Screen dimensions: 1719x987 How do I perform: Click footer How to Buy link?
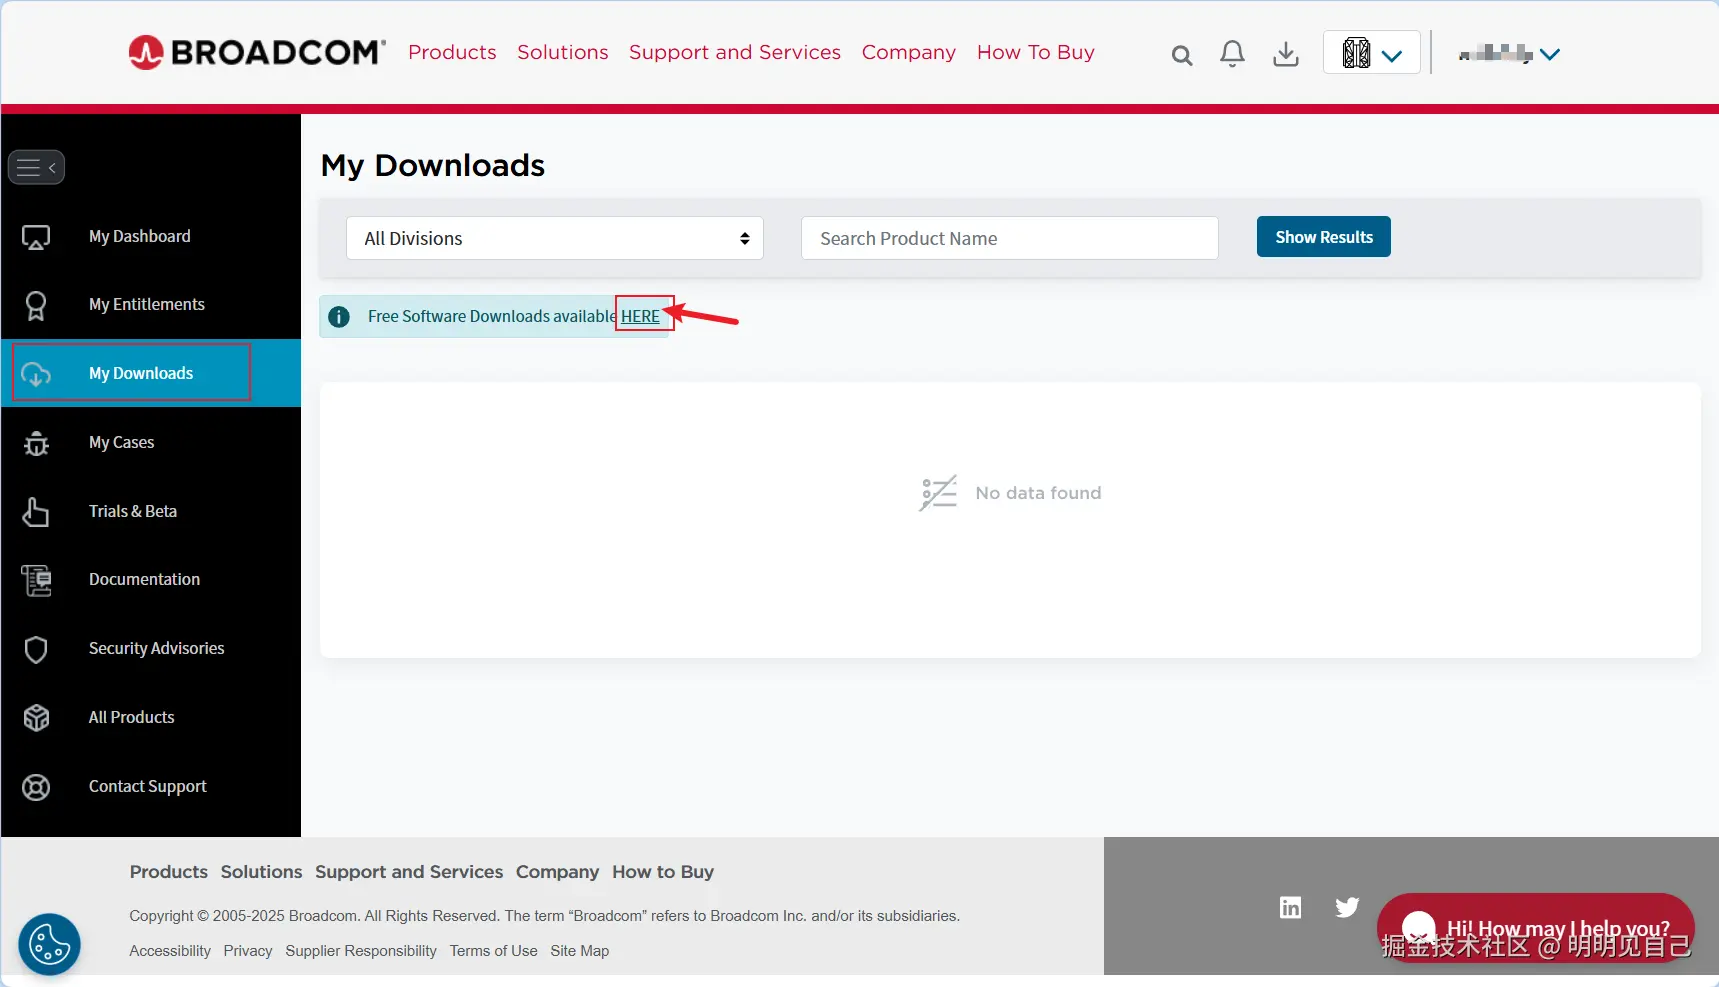663,872
